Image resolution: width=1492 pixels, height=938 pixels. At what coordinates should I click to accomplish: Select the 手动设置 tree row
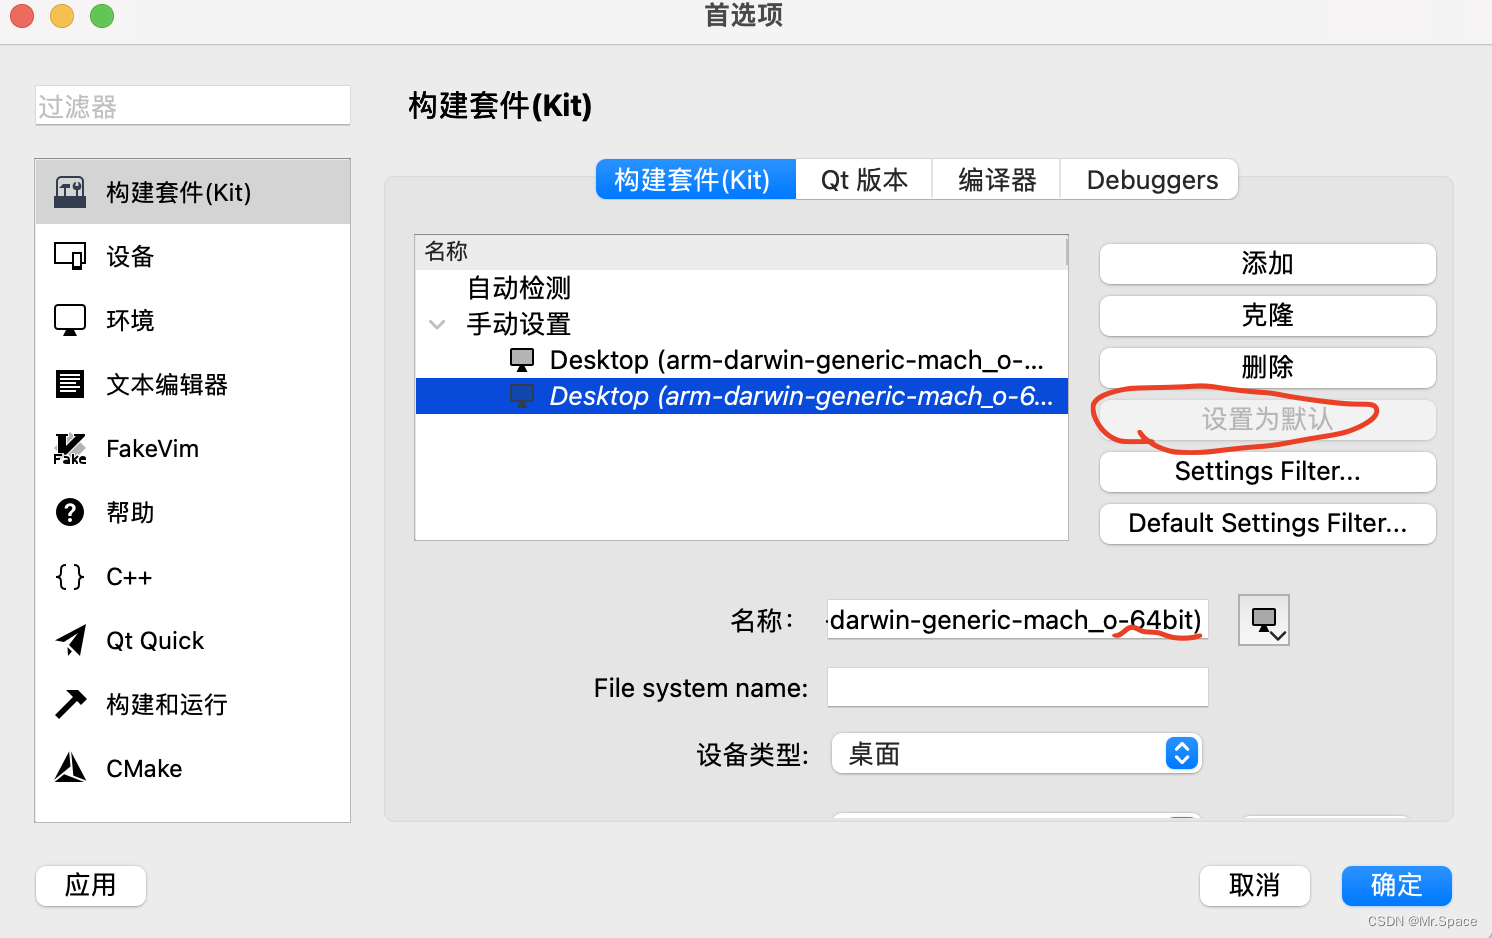point(742,324)
